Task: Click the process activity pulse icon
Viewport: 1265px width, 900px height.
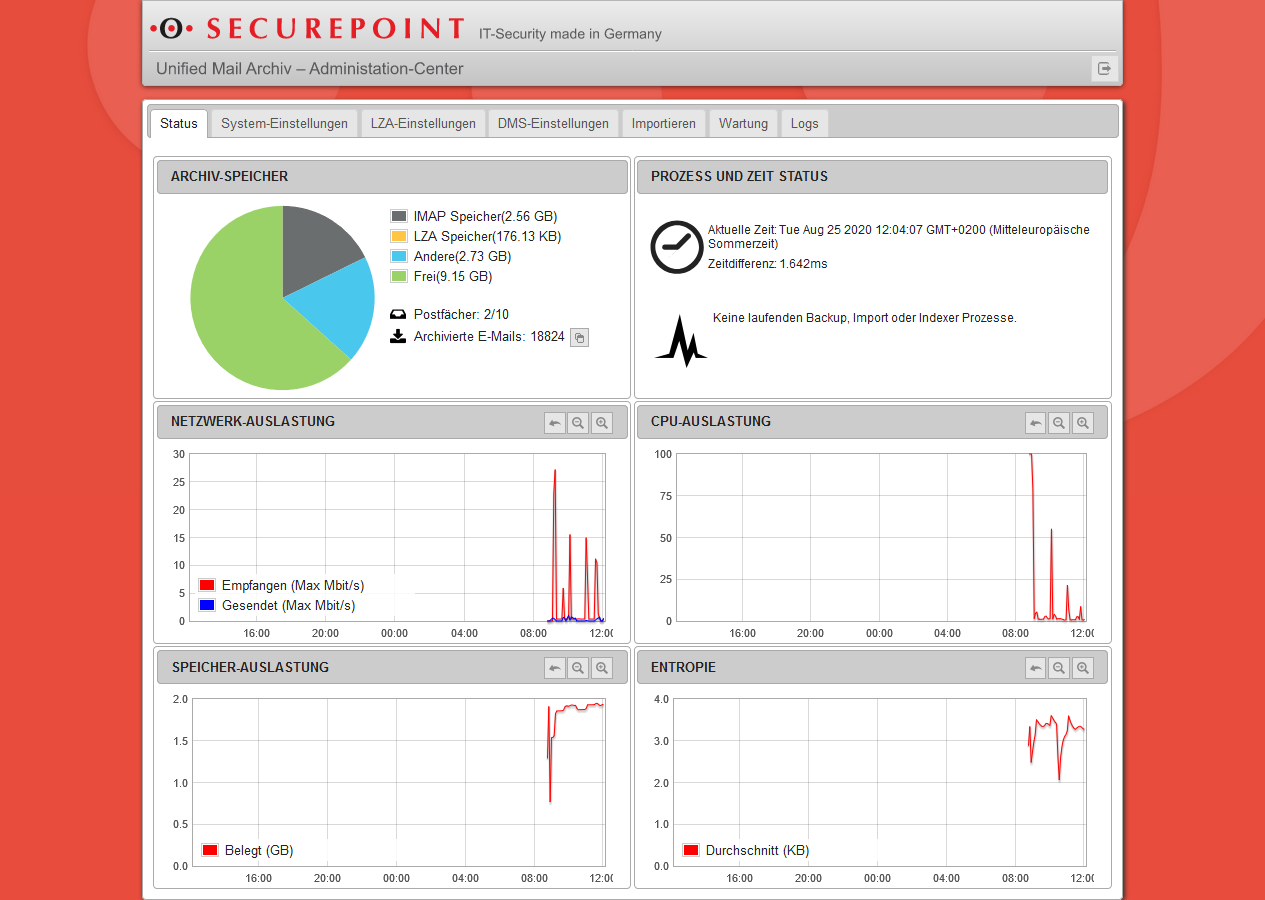Action: [681, 342]
